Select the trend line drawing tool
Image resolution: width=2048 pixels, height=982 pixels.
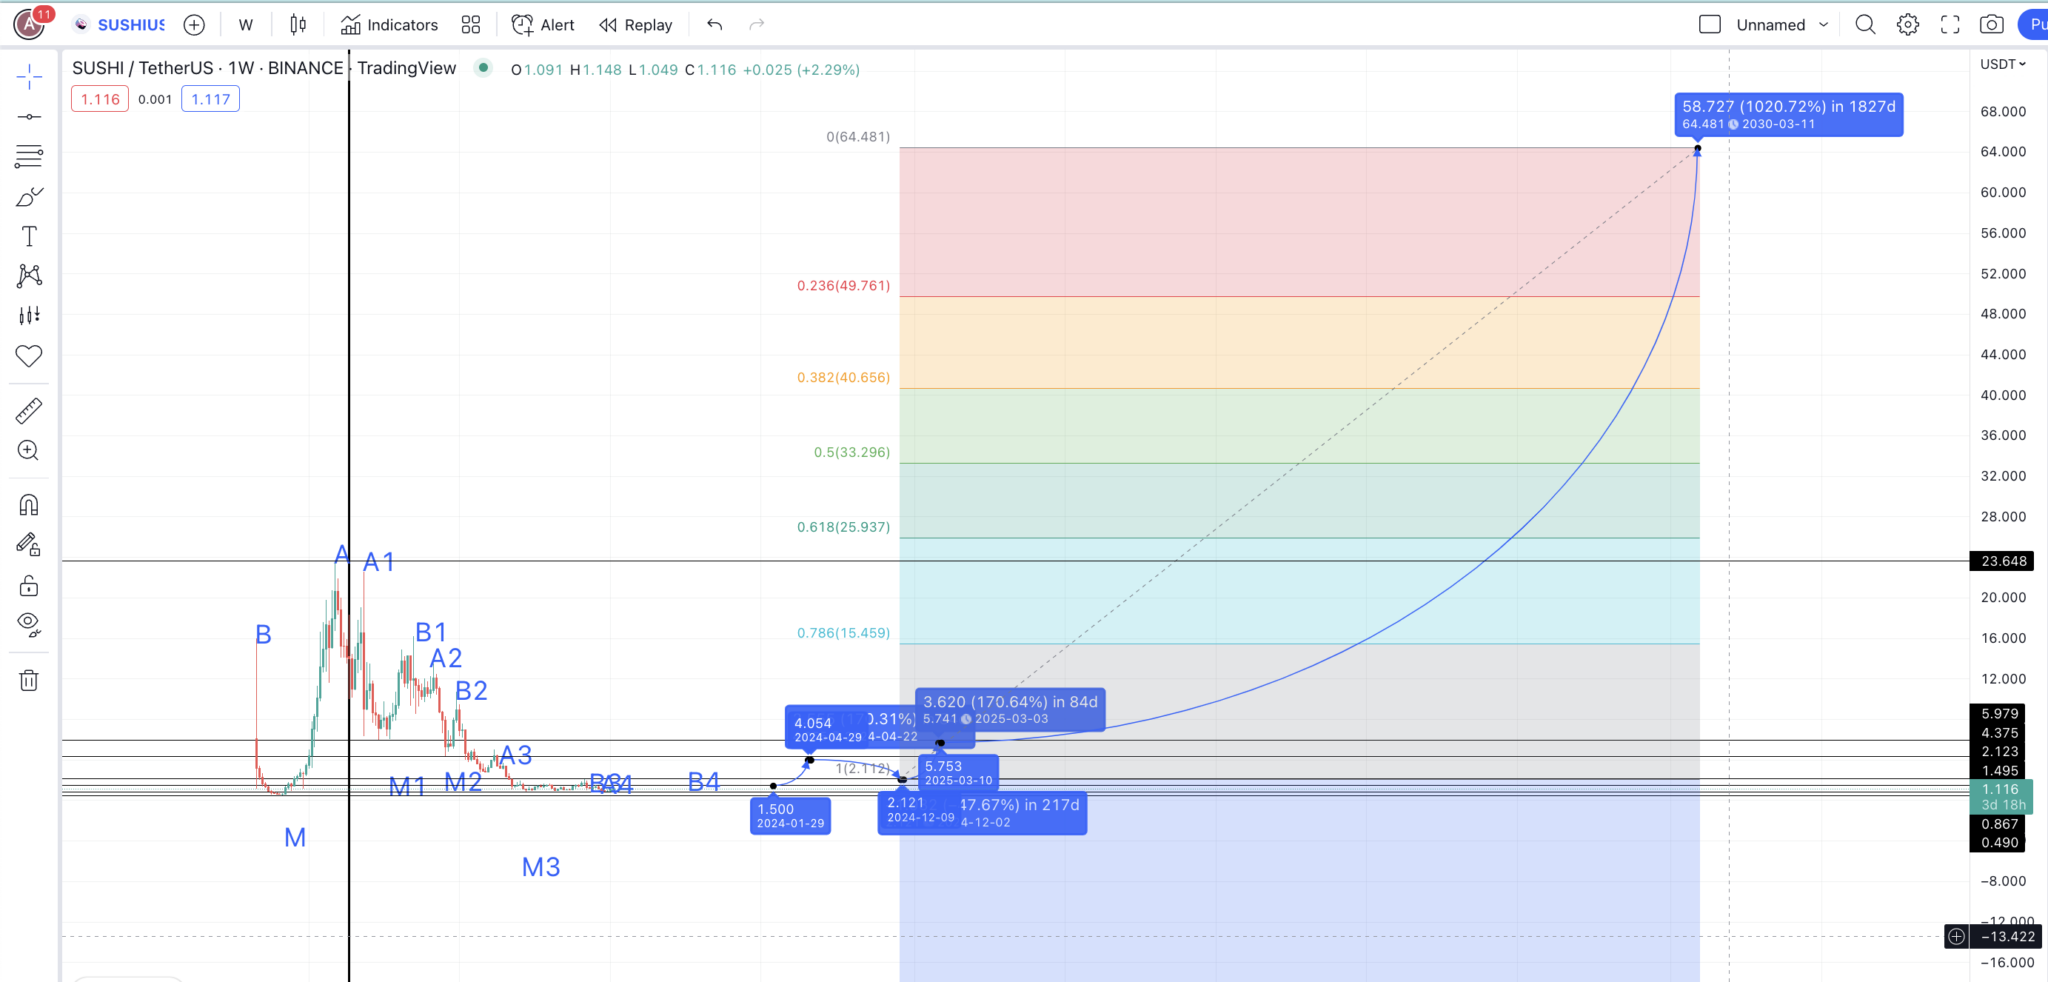pos(29,117)
